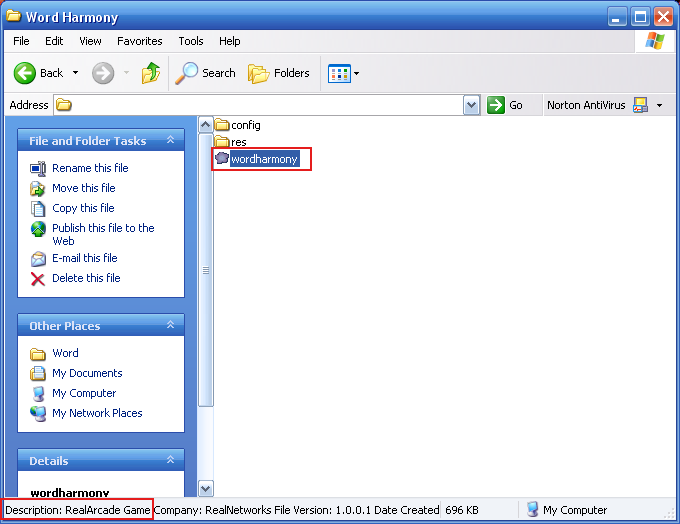Select the wordharmony application icon
Image resolution: width=680 pixels, height=524 pixels.
point(222,158)
